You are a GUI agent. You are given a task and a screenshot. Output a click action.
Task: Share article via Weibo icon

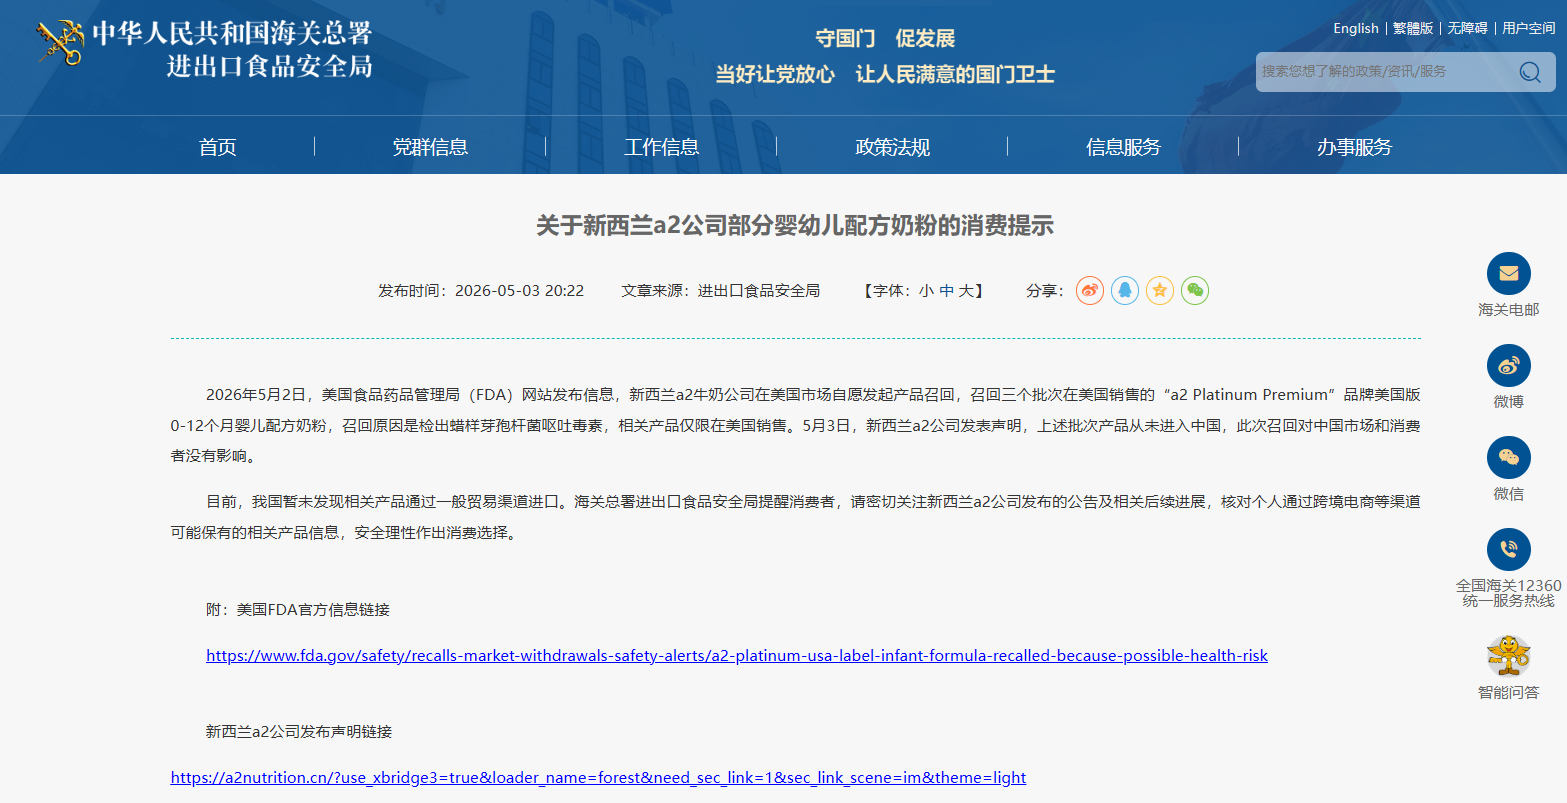coord(1090,291)
